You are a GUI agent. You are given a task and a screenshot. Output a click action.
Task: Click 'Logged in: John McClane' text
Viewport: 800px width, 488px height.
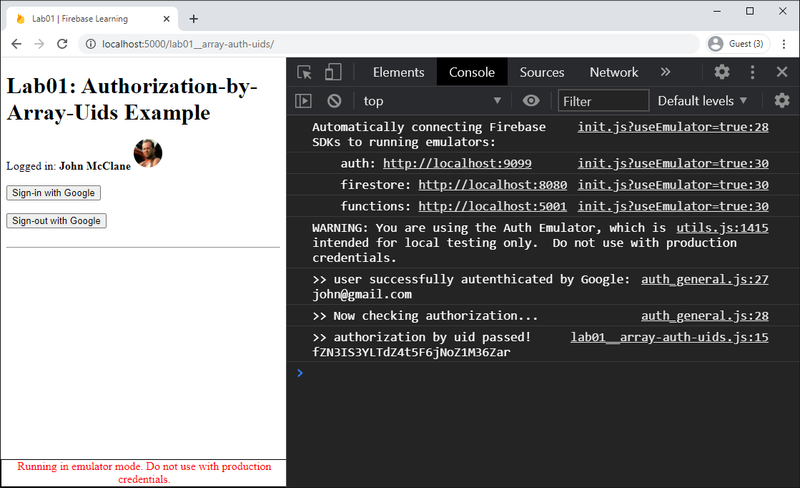68,166
